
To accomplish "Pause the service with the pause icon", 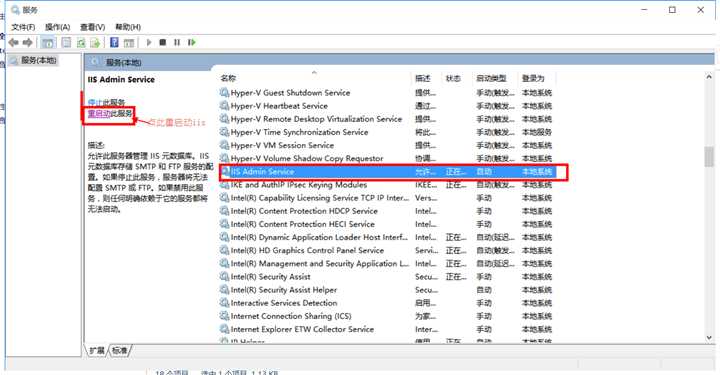I will 177,42.
